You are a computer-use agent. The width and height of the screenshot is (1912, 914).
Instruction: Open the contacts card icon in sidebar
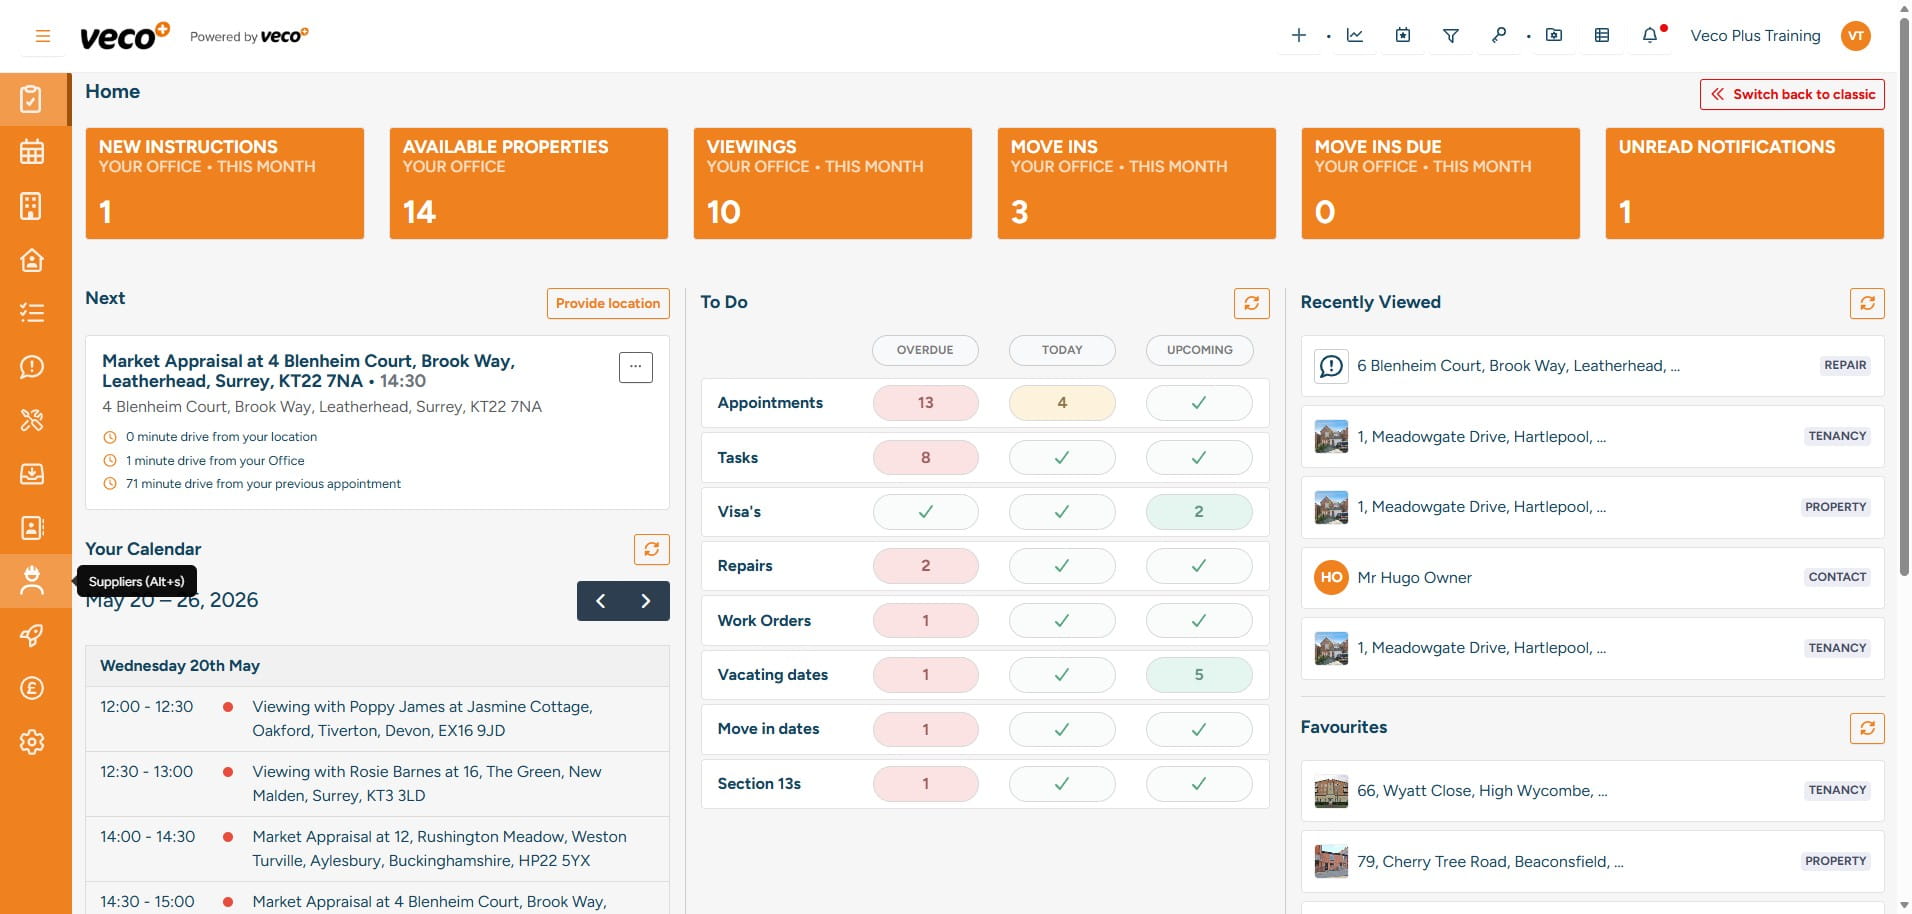32,528
